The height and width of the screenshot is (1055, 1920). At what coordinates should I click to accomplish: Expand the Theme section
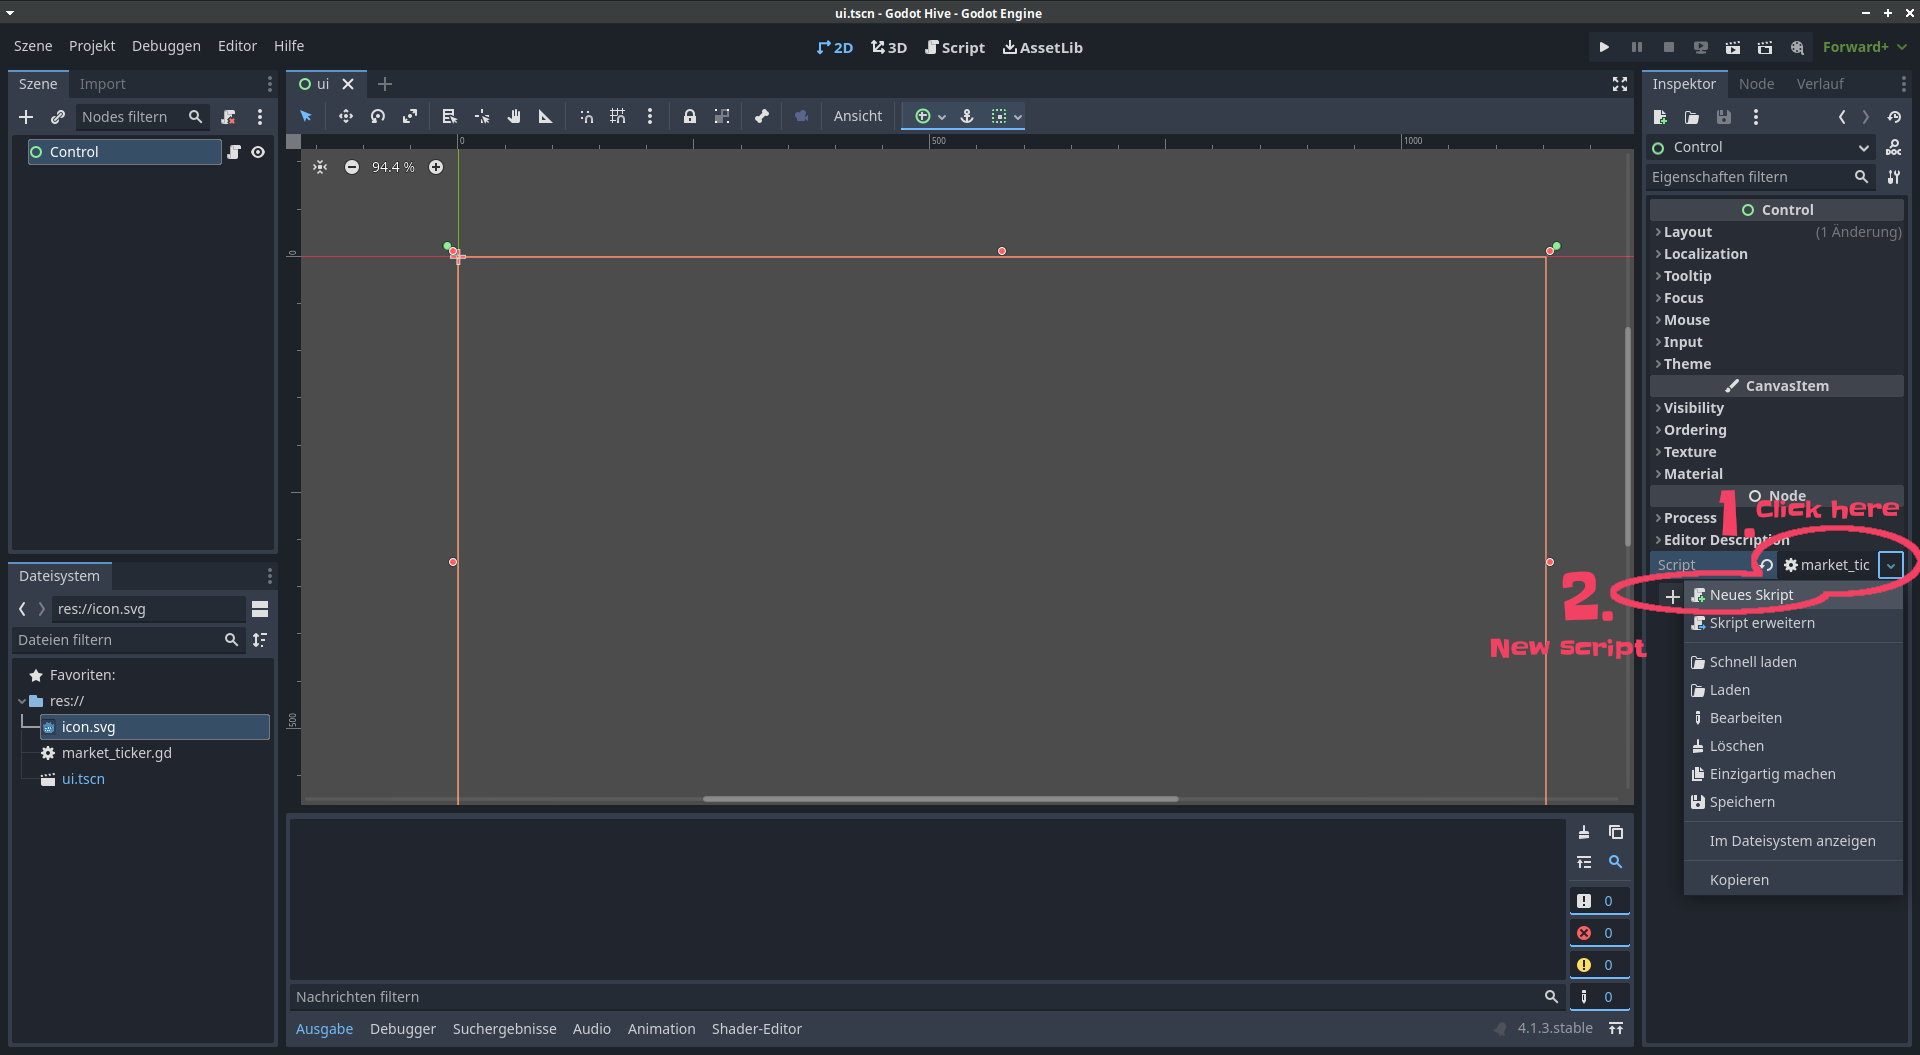1777,364
